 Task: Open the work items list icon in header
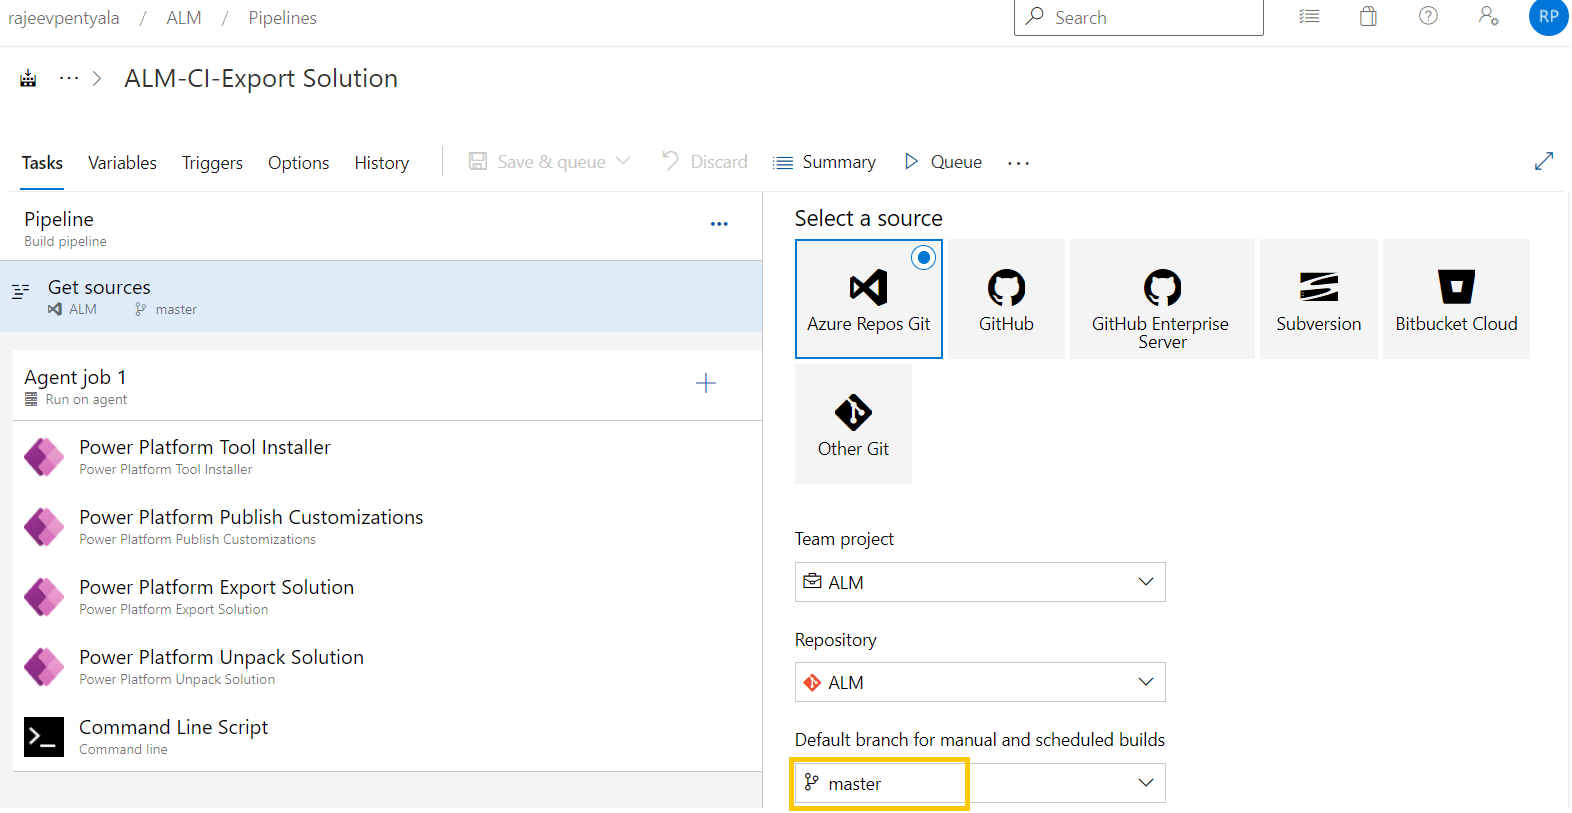coord(1309,16)
